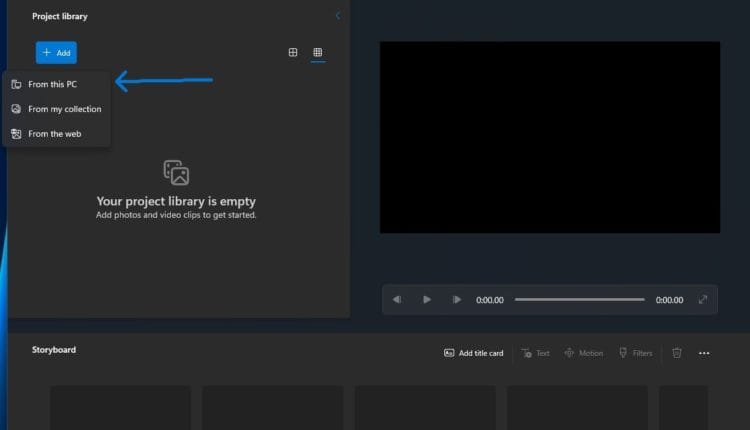Choose From the web option

pos(56,134)
